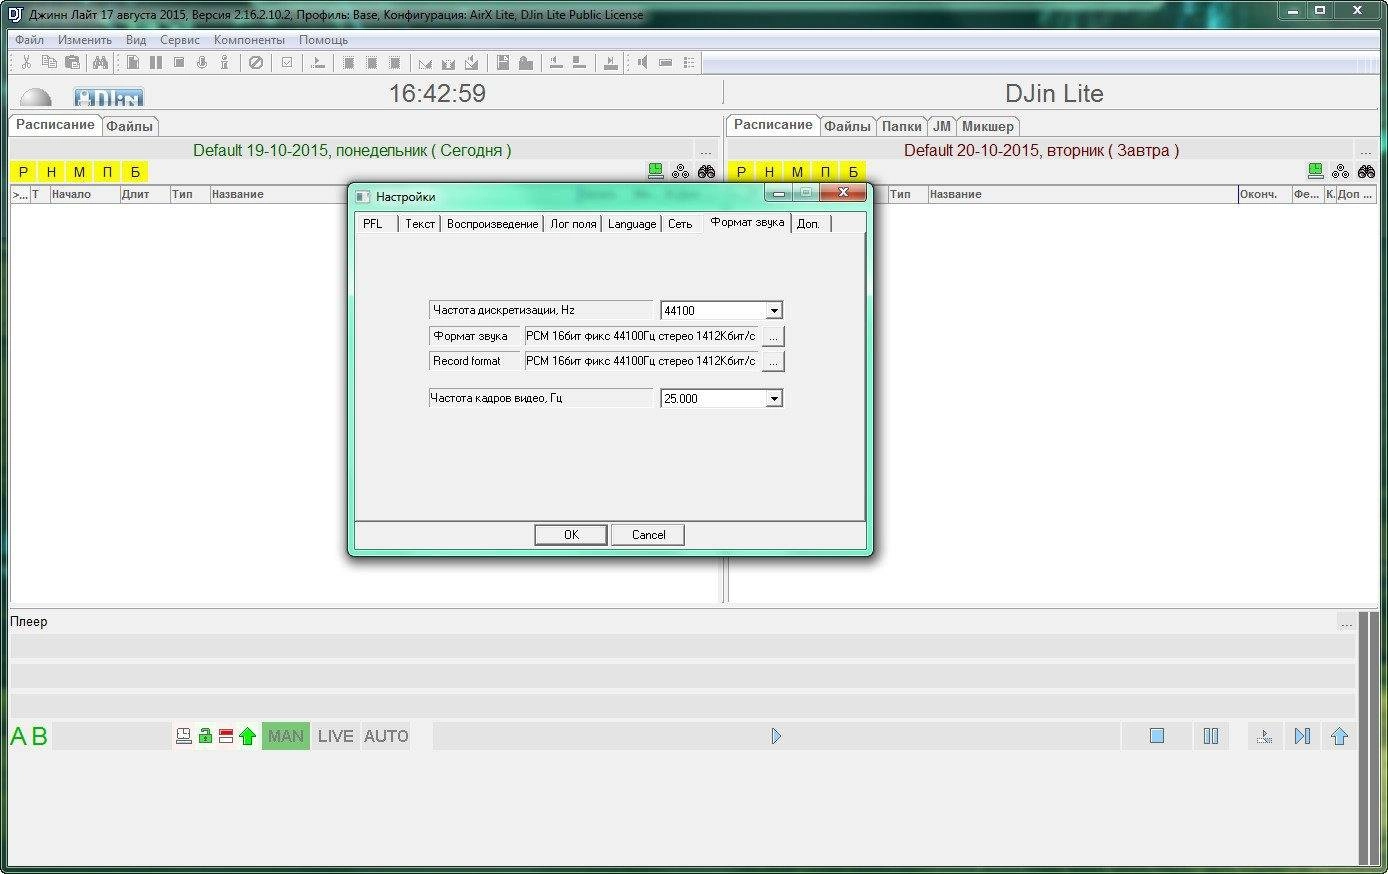Click the green padlock player icon
The width and height of the screenshot is (1388, 874).
205,736
